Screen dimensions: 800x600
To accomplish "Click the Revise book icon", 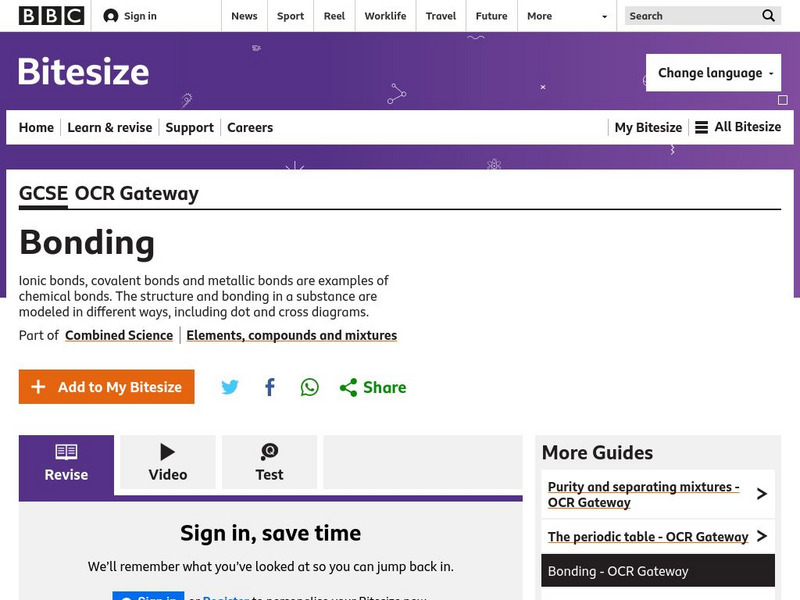I will point(66,452).
